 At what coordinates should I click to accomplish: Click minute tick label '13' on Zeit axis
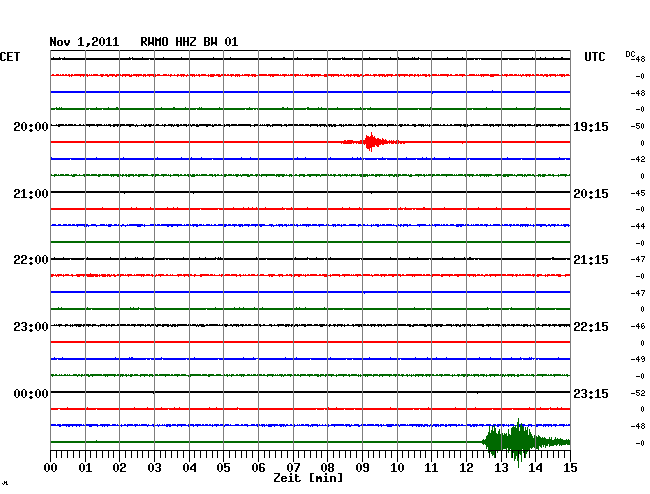(x=501, y=468)
